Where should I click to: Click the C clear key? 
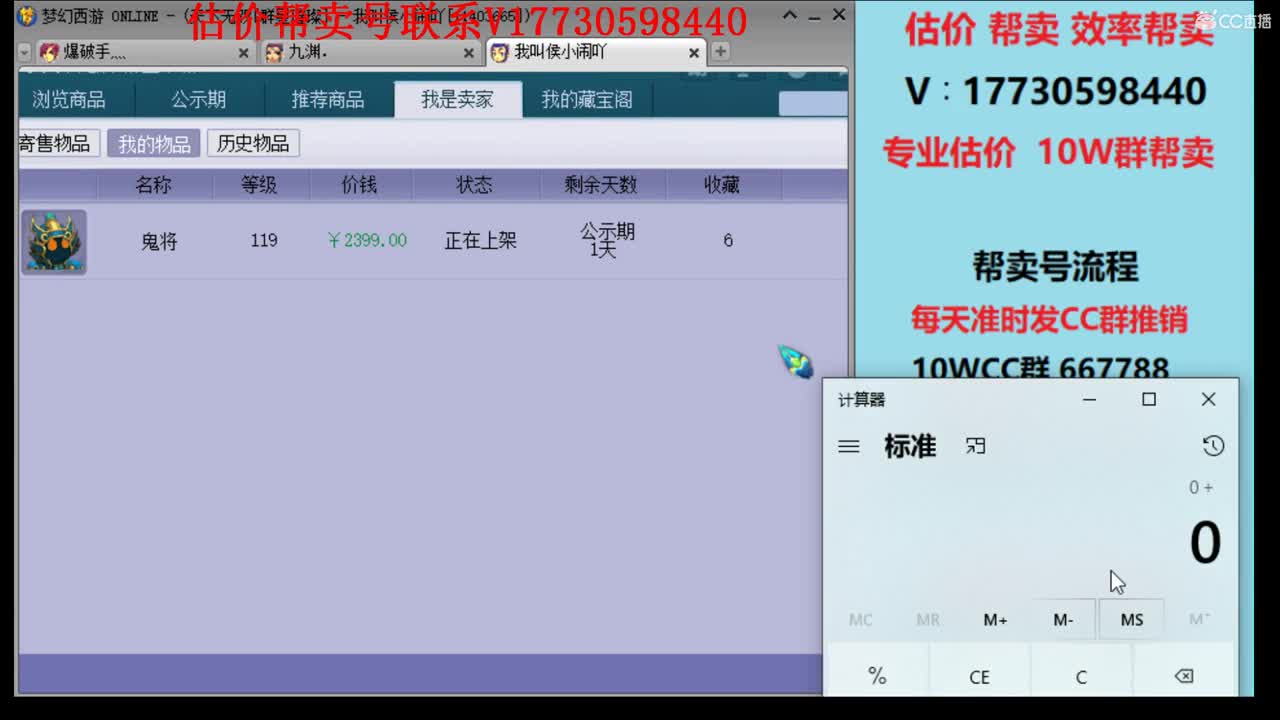tap(1081, 675)
